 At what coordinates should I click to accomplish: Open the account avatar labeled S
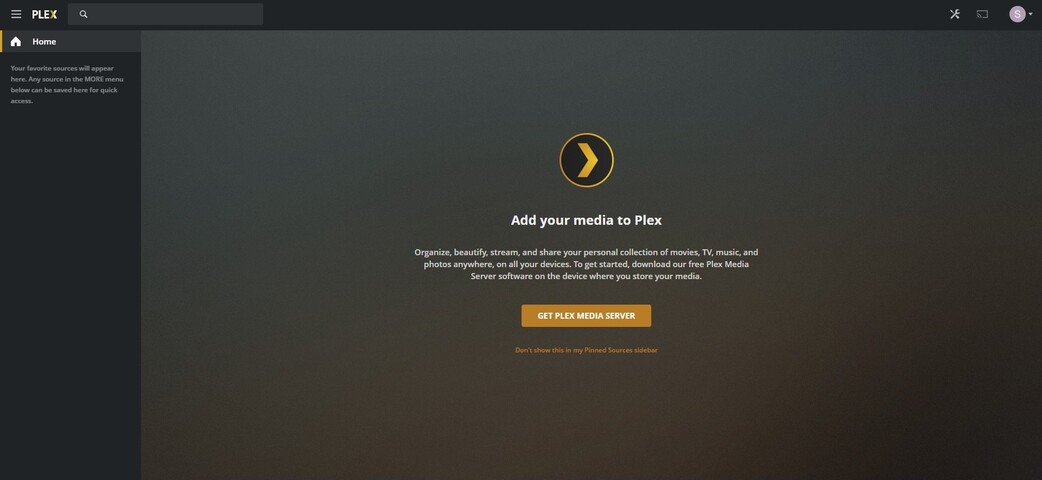point(1017,14)
